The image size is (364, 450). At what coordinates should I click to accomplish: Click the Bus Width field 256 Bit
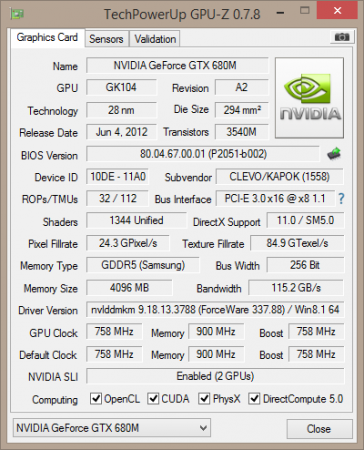(x=305, y=265)
